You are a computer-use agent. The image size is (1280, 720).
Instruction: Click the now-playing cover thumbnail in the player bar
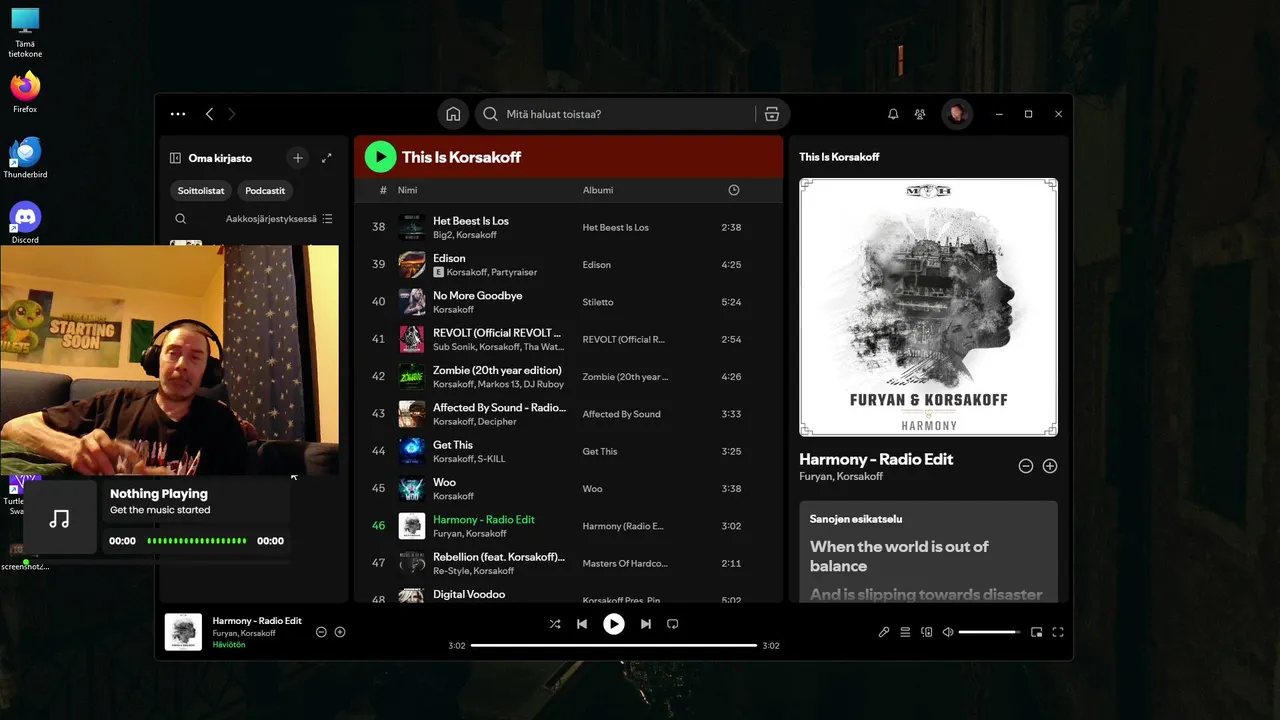(183, 632)
